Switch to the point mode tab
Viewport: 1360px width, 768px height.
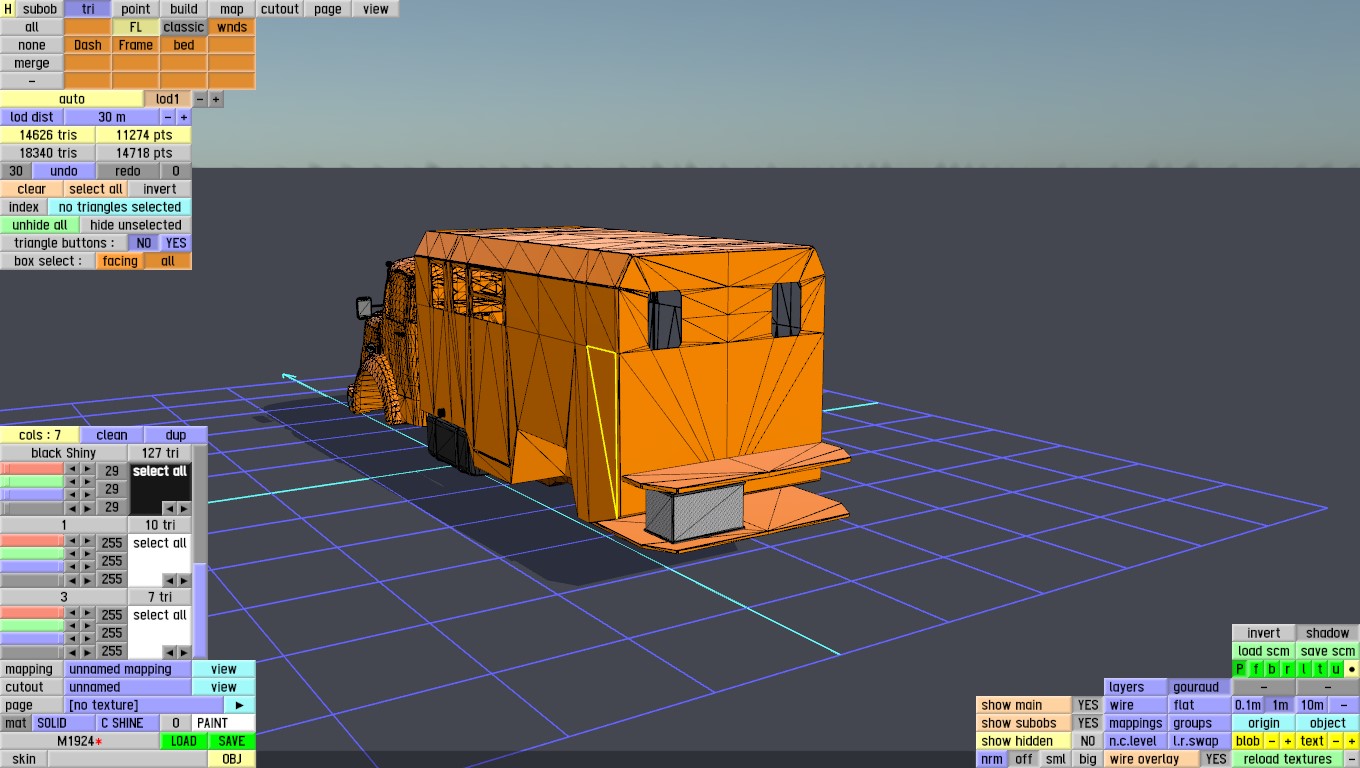point(136,9)
